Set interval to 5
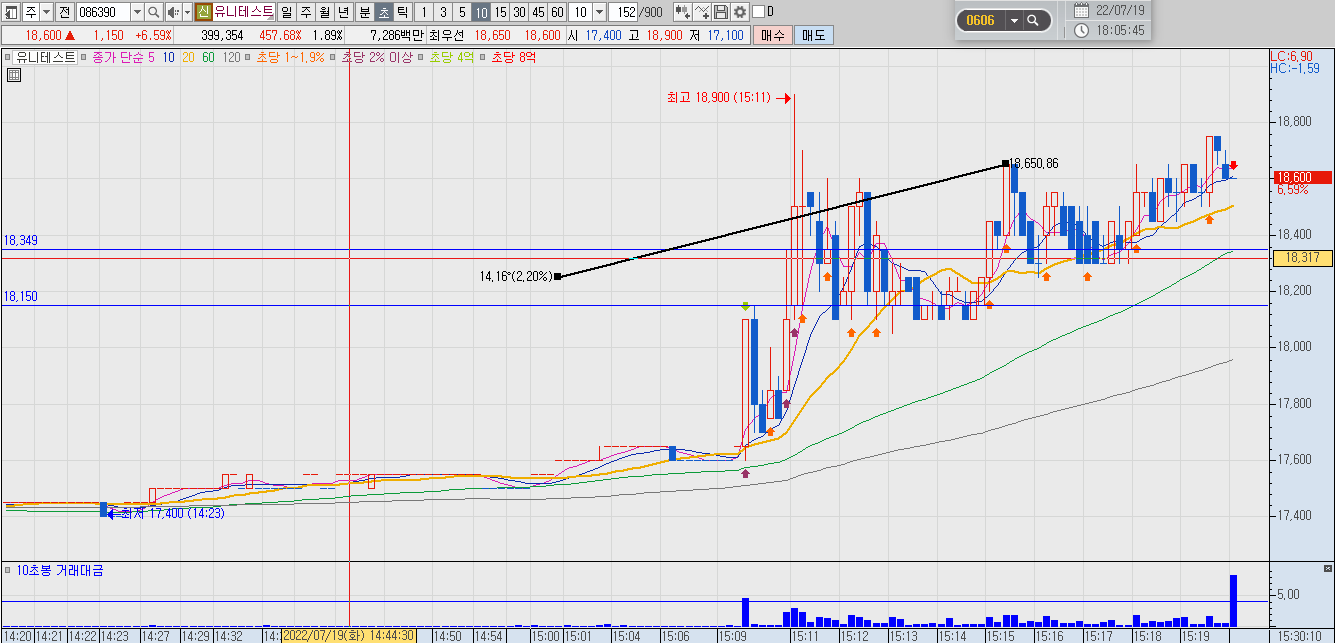The width and height of the screenshot is (1335, 643). pos(462,12)
